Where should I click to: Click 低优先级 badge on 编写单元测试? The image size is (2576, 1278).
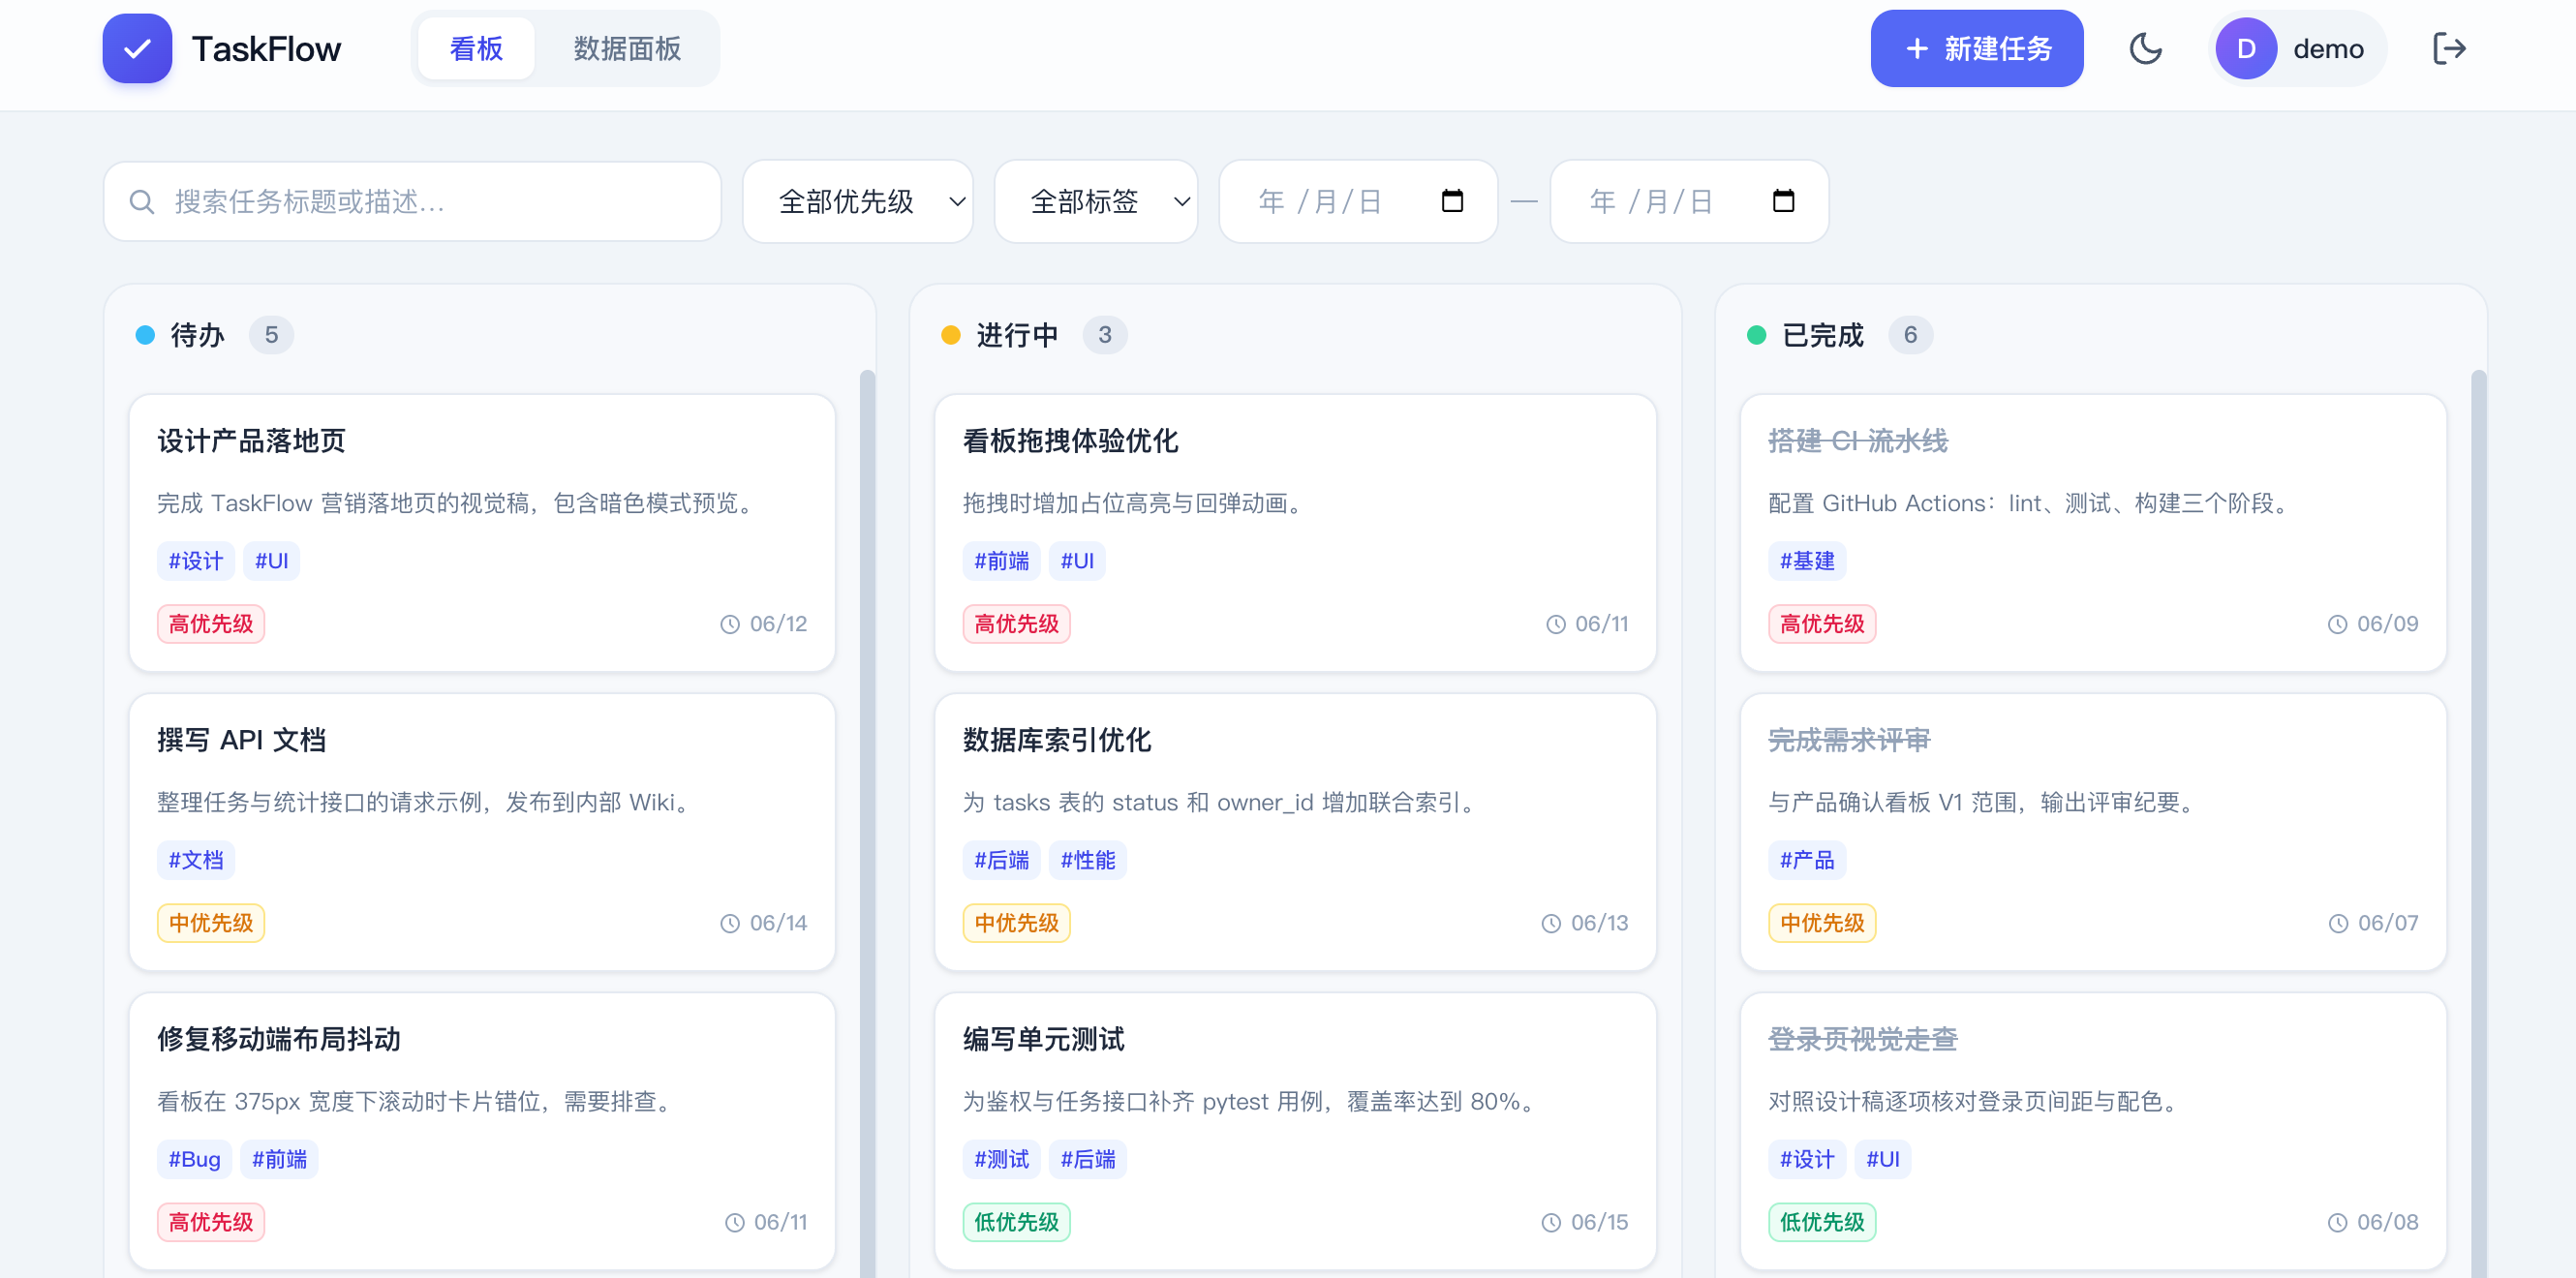[1016, 1222]
